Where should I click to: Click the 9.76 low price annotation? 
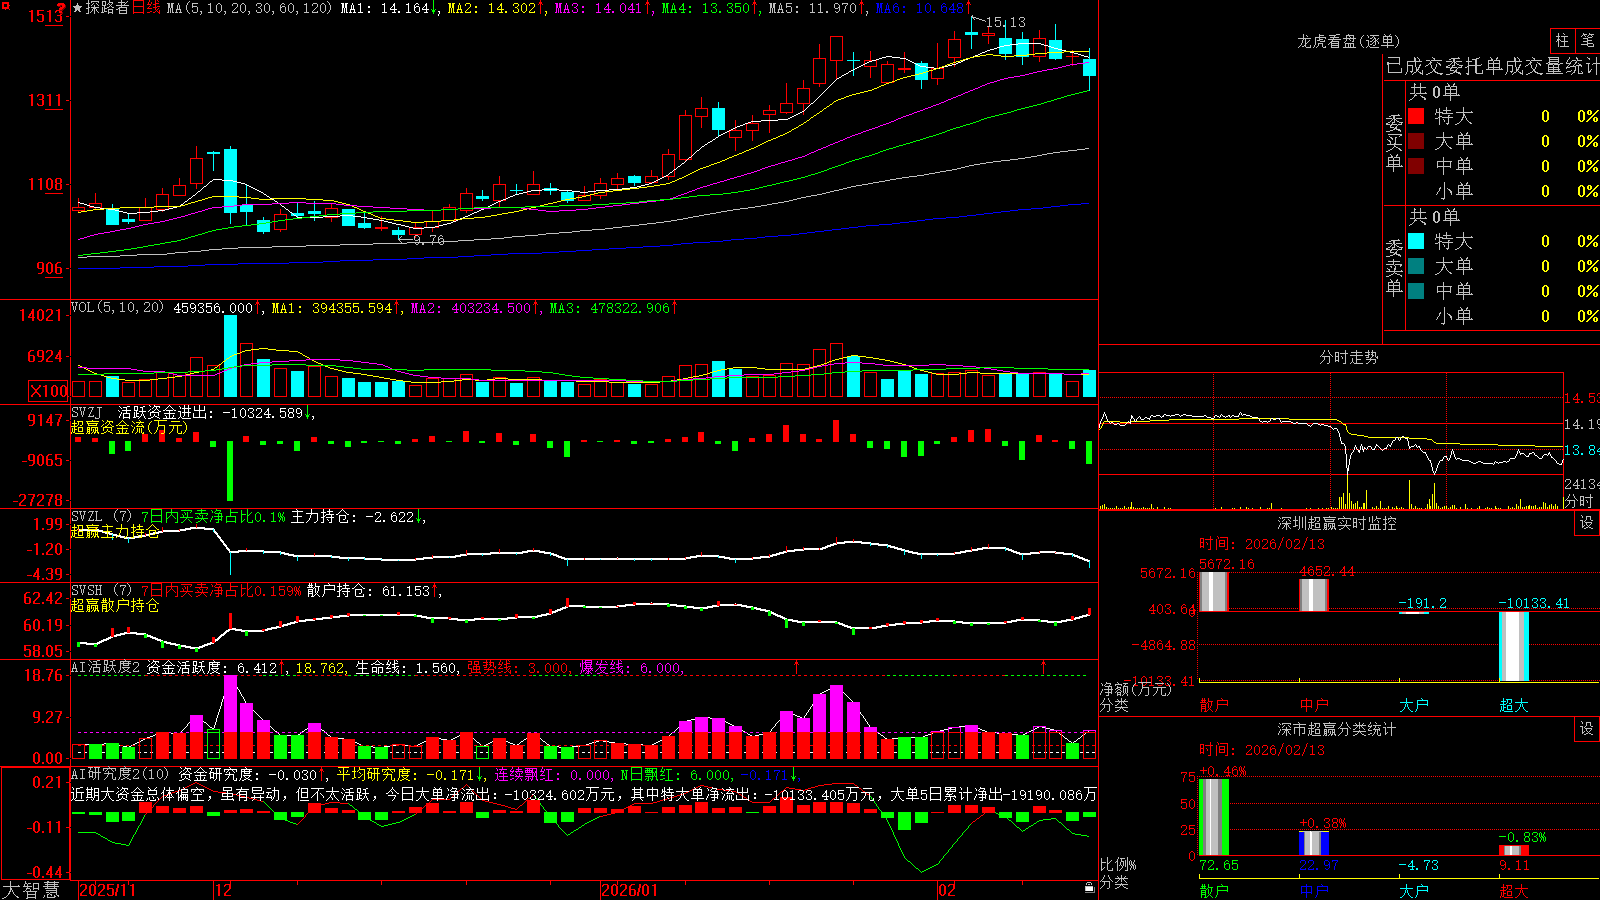click(x=428, y=240)
